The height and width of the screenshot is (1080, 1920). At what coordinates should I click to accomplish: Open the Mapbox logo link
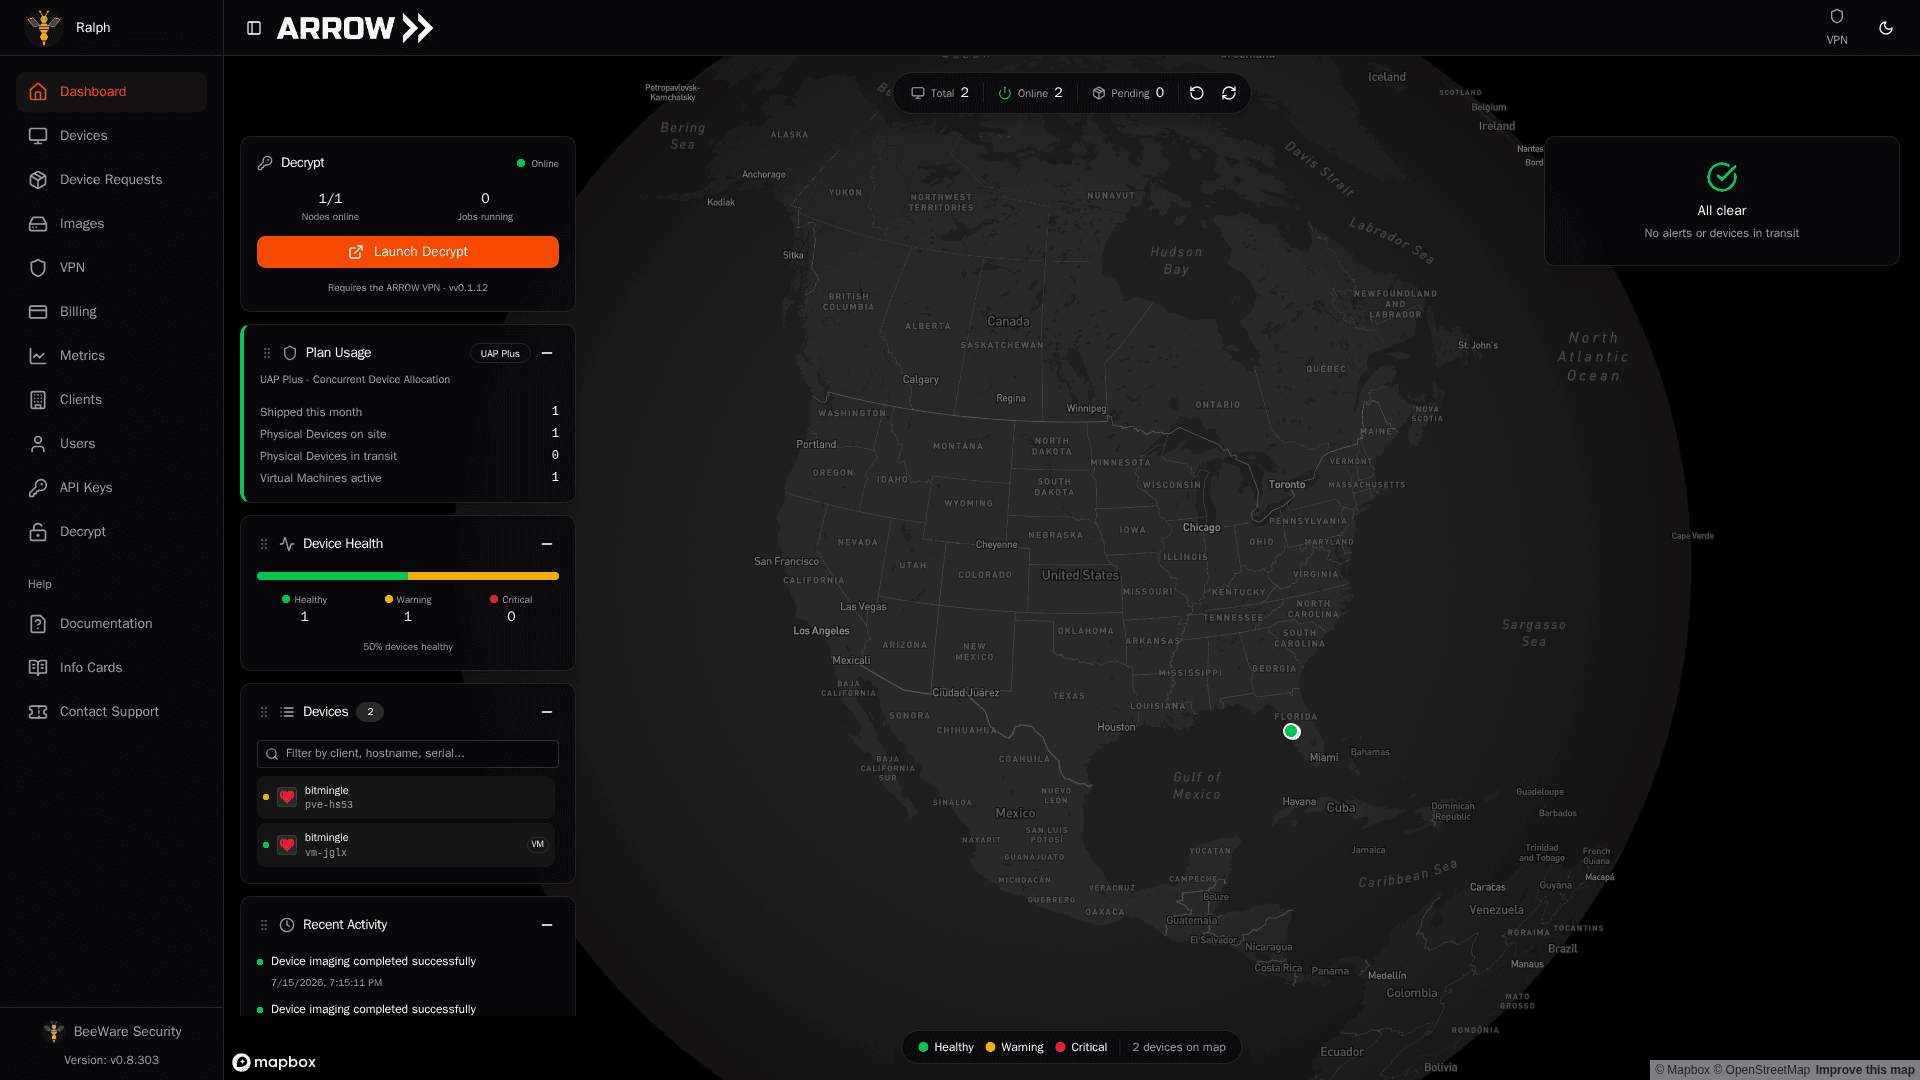click(274, 1062)
